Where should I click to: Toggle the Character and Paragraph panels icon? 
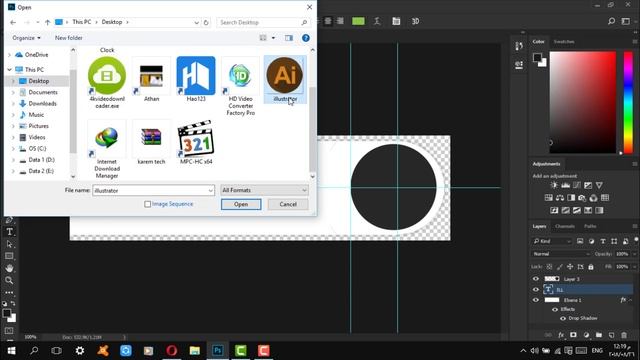396,21
